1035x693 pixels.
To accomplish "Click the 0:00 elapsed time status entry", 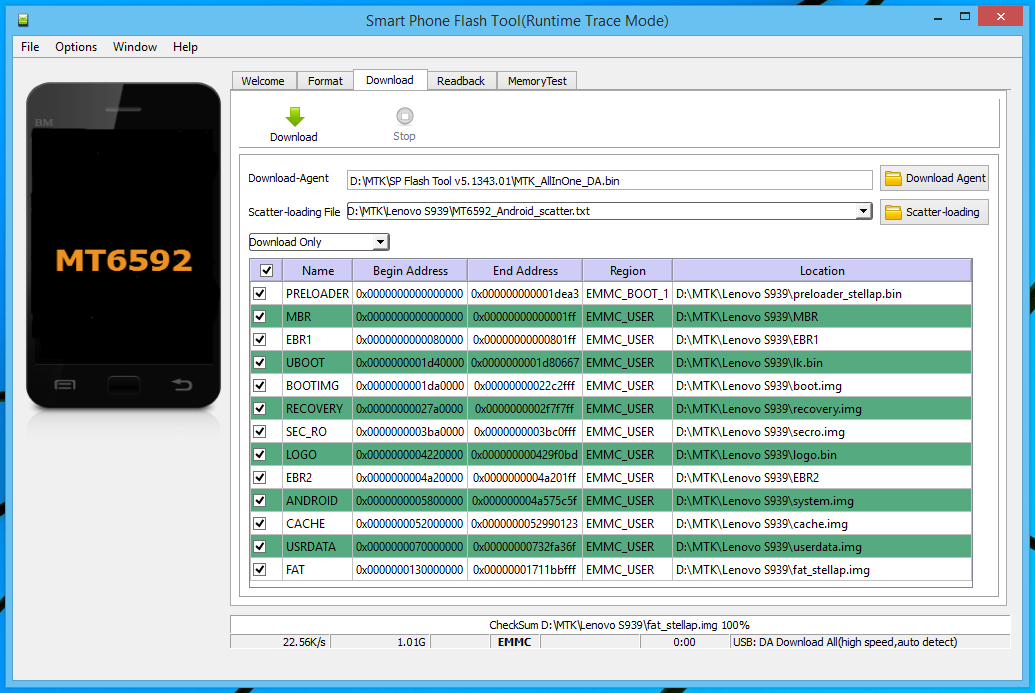I will (x=684, y=642).
